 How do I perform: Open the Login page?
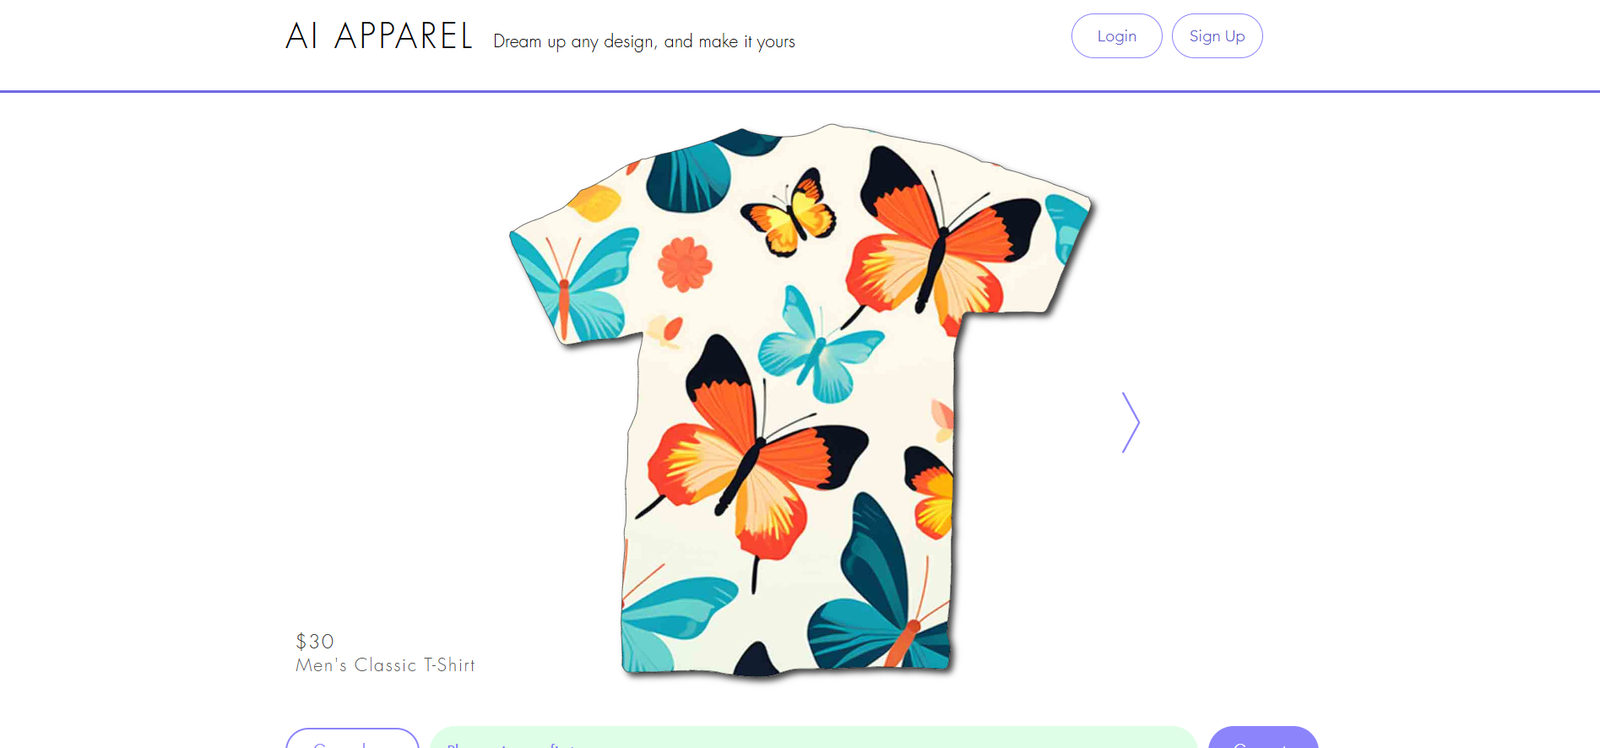tap(1116, 36)
